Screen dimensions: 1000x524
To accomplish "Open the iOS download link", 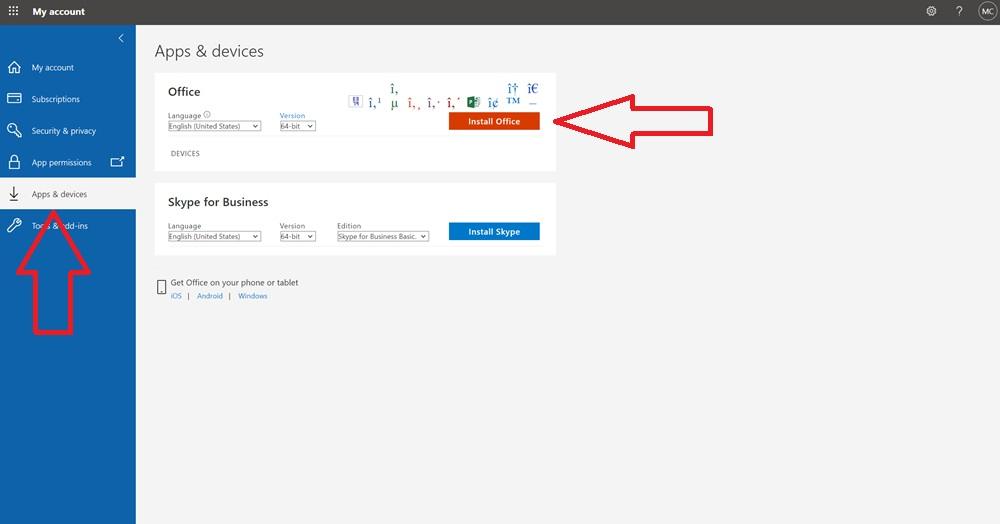I will pyautogui.click(x=176, y=296).
